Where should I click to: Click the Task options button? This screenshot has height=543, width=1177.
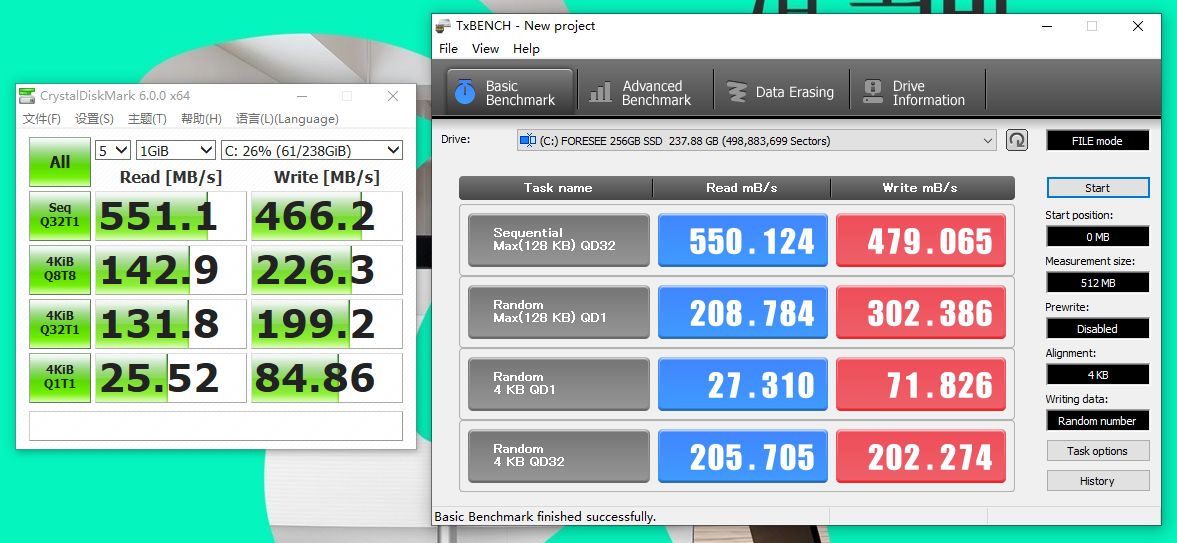pos(1097,451)
